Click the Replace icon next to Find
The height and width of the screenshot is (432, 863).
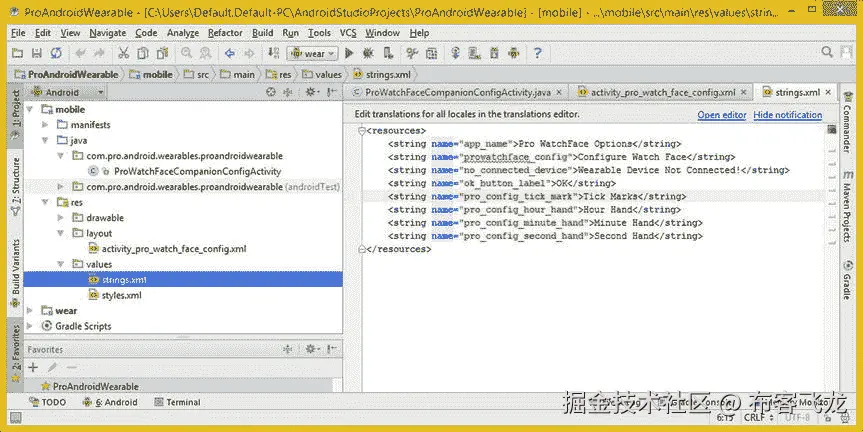click(x=205, y=53)
